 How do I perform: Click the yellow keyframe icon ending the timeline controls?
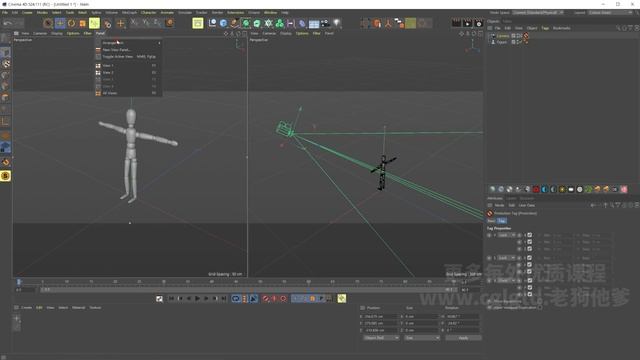(342, 299)
